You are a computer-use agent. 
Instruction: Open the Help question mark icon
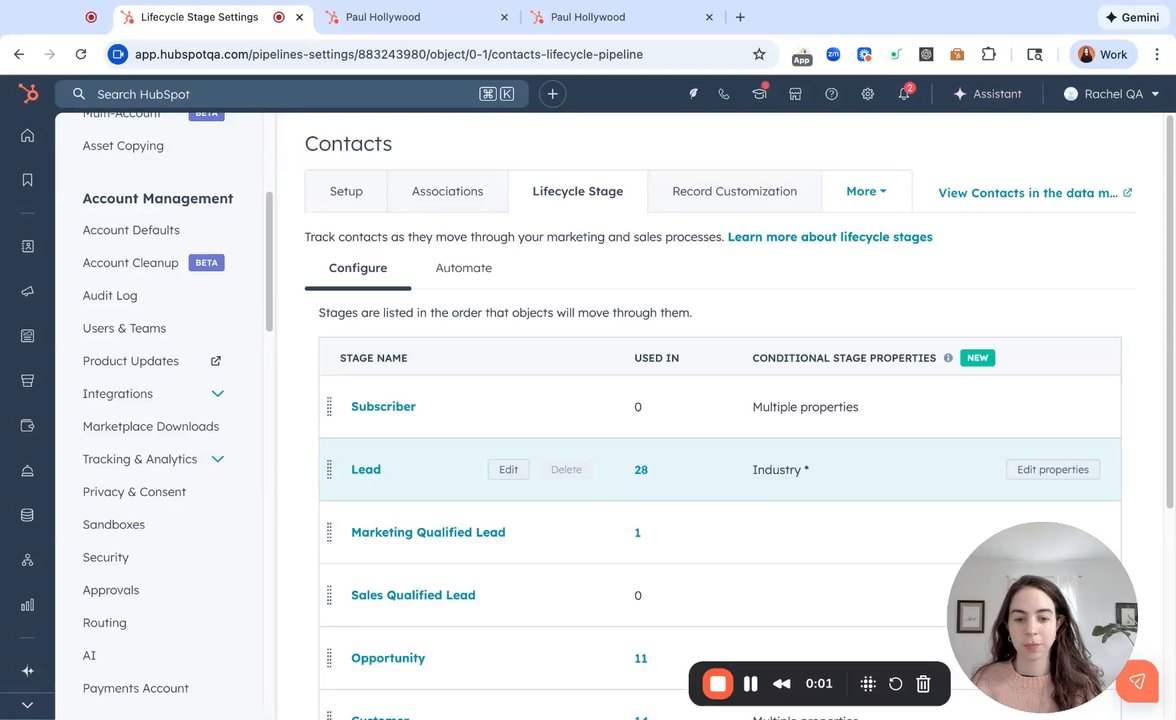pos(831,94)
